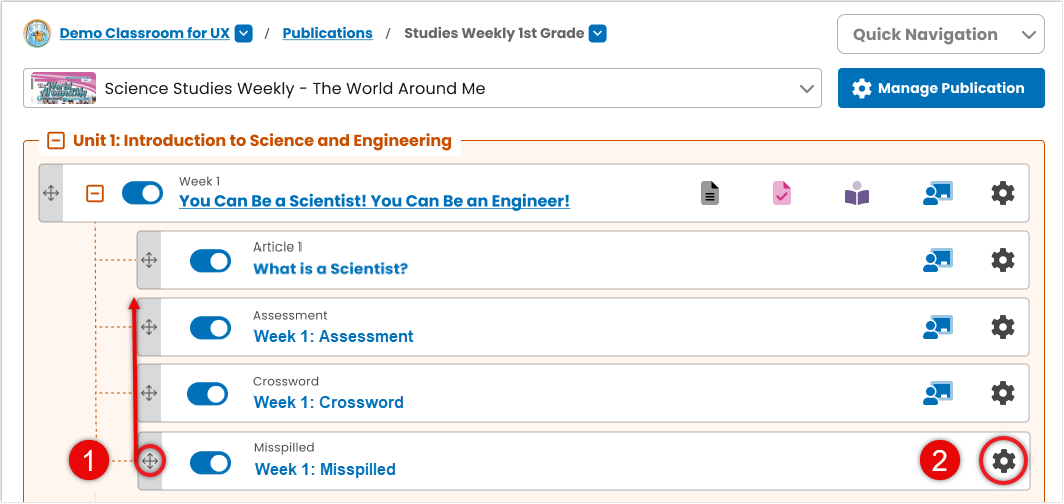Click the purple reader book icon in Week 1
The image size is (1064, 504).
pos(857,193)
